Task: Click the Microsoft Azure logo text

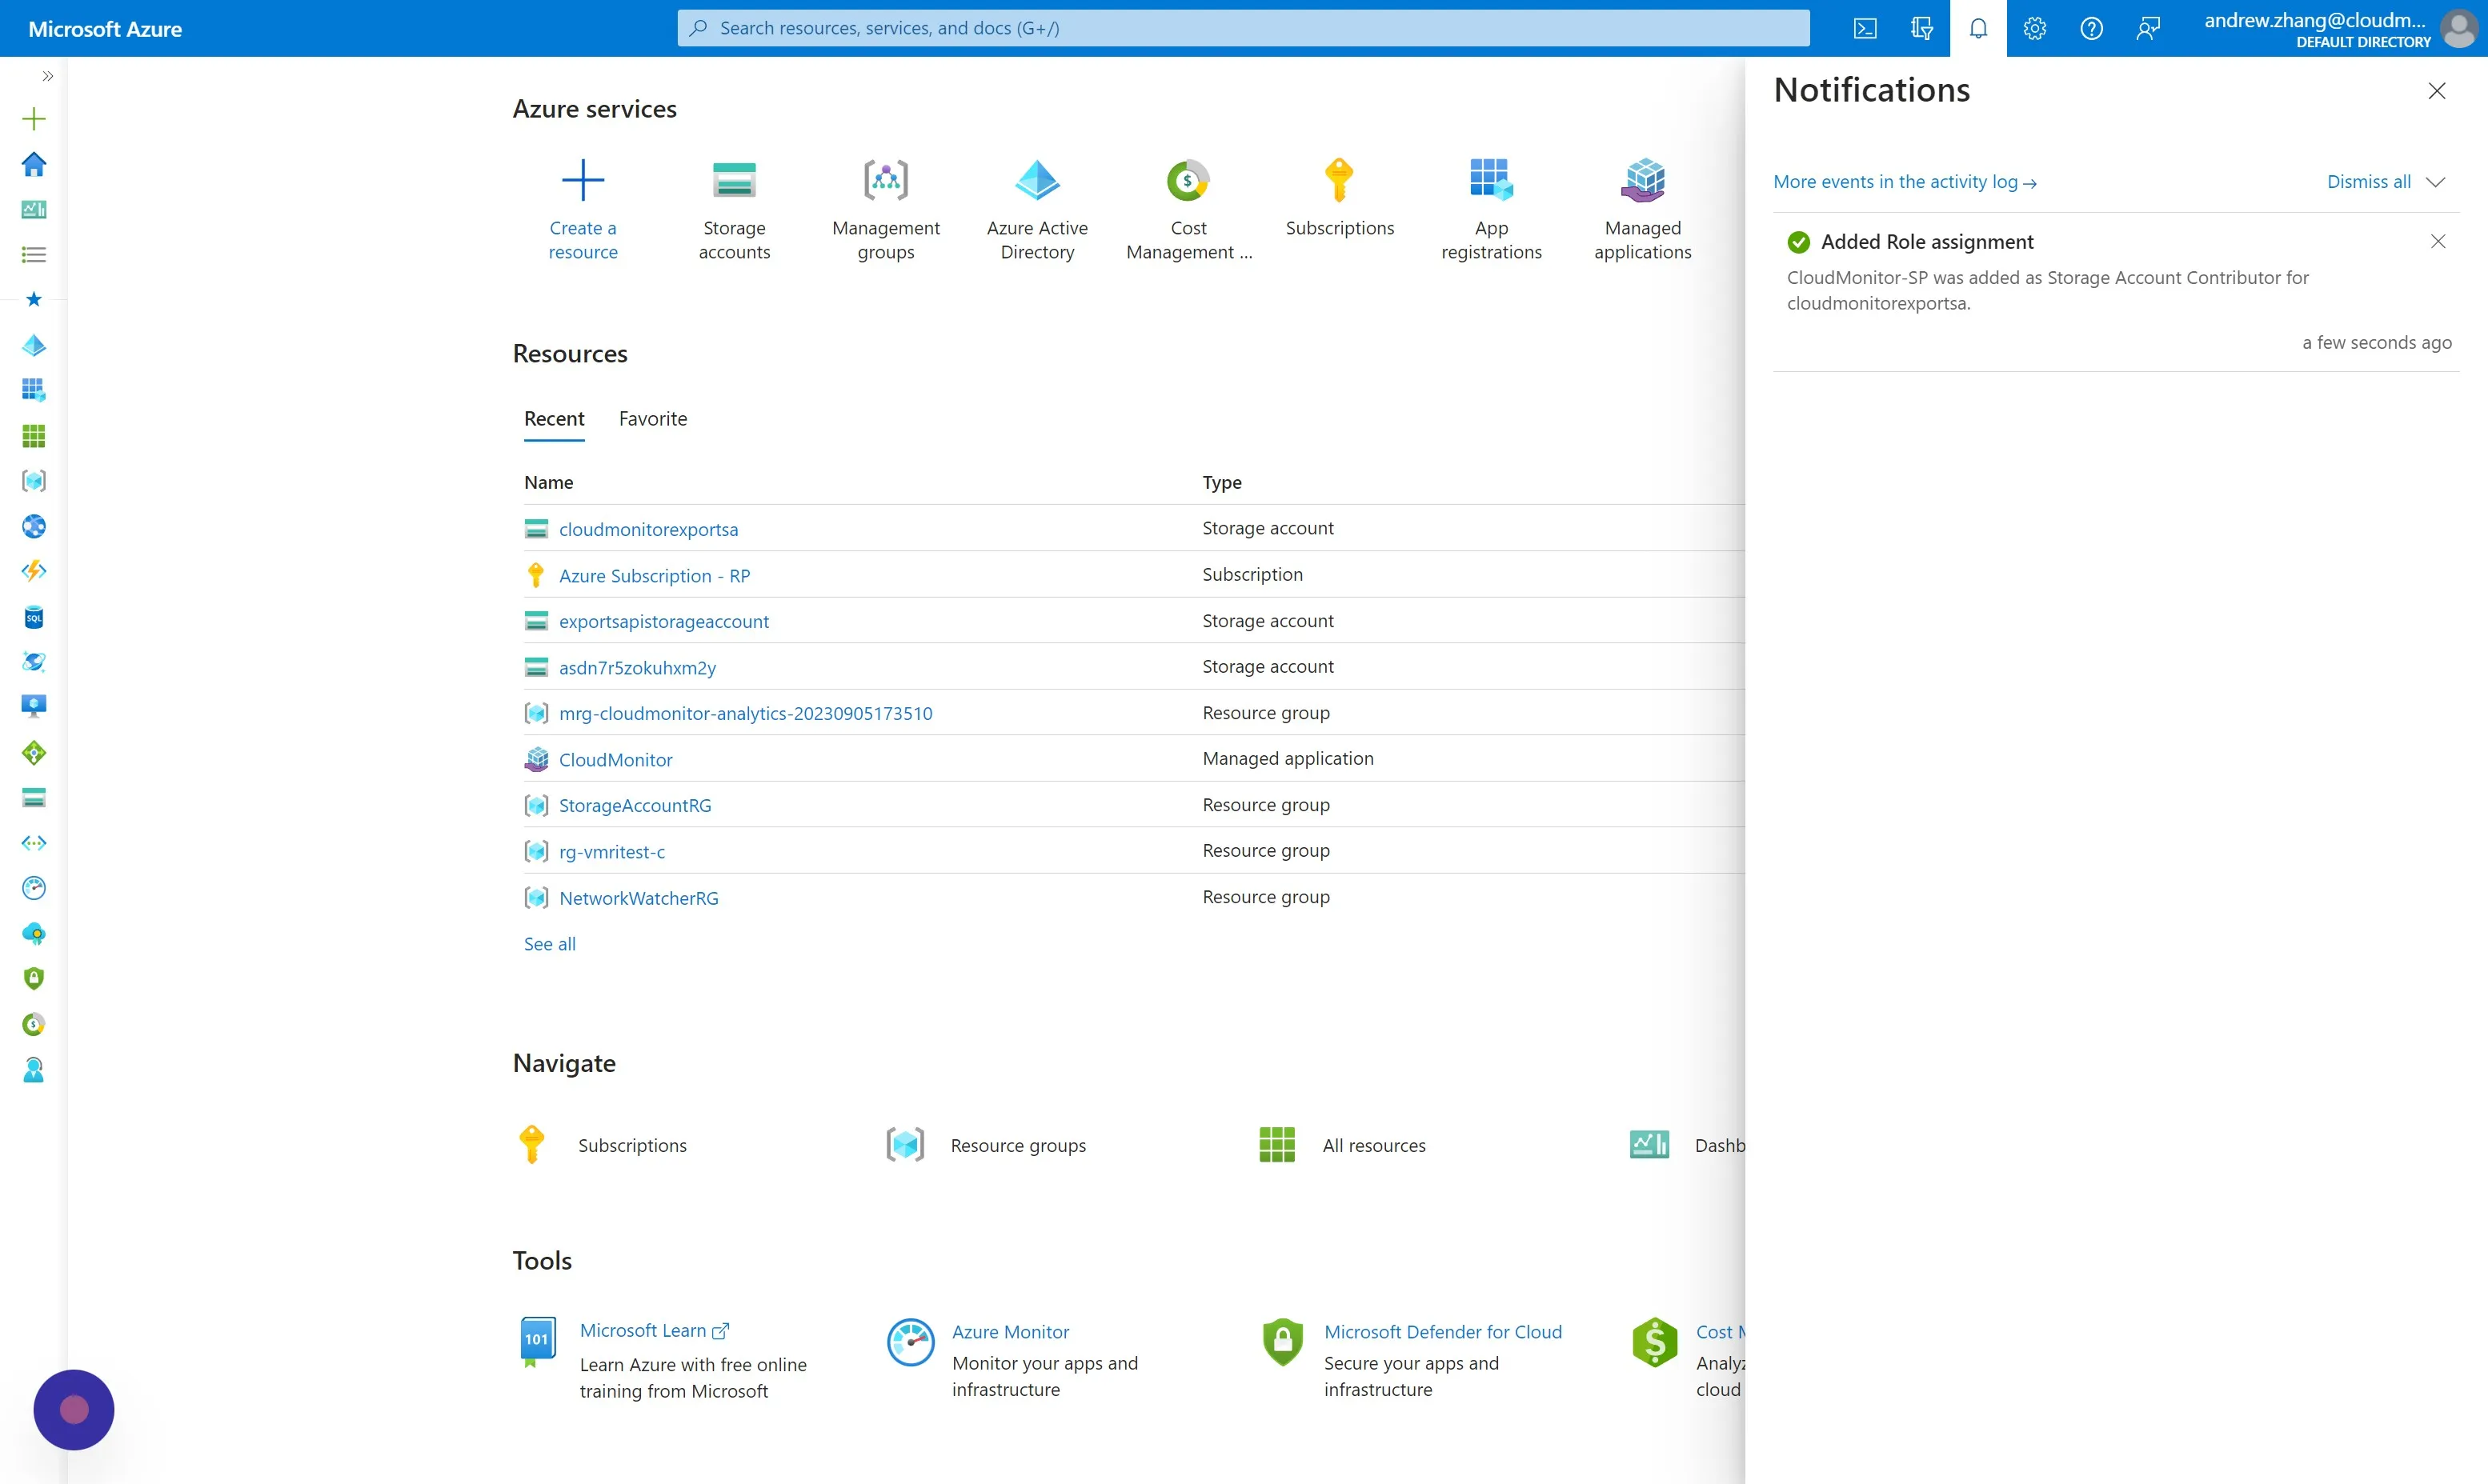Action: (105, 29)
